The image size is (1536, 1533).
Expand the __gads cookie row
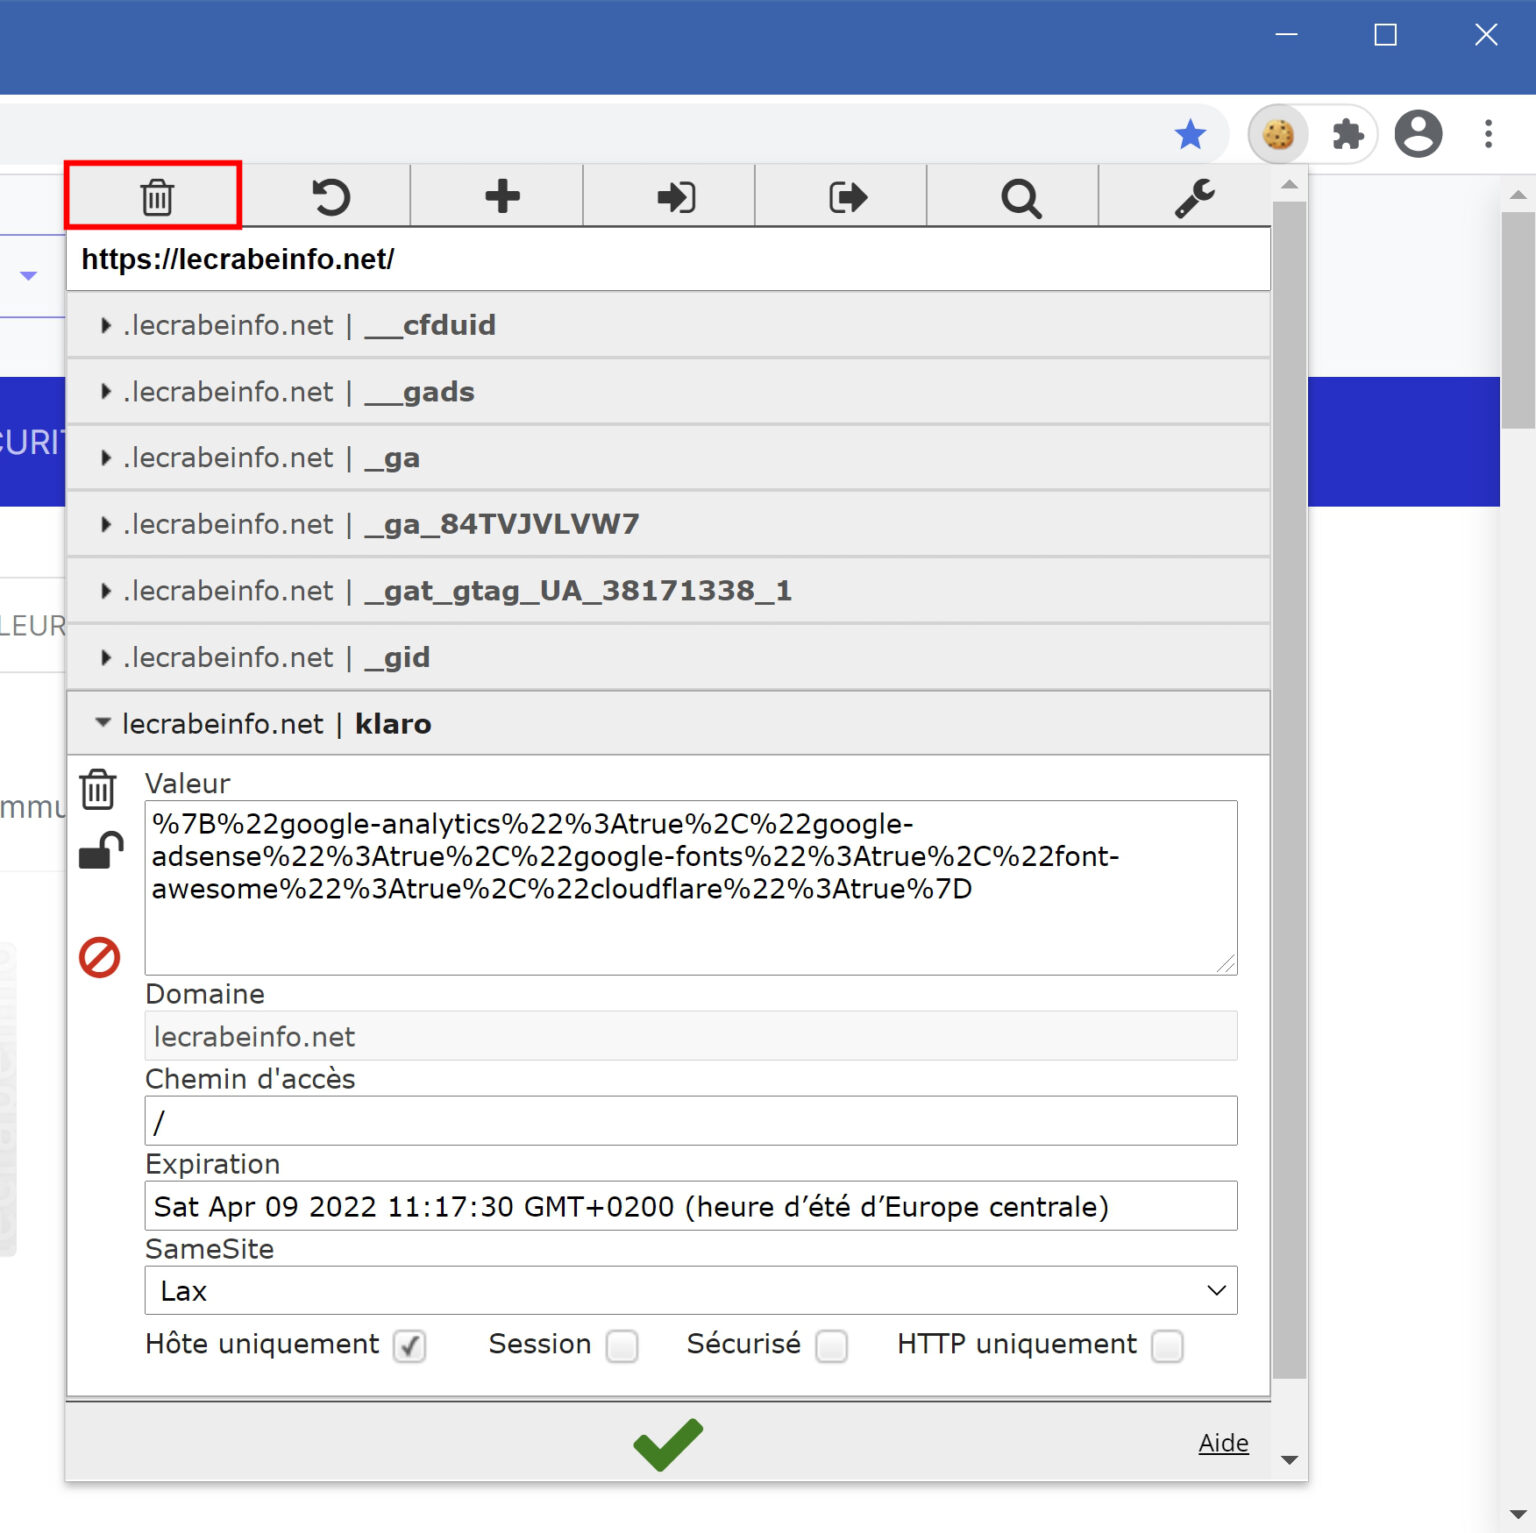668,391
